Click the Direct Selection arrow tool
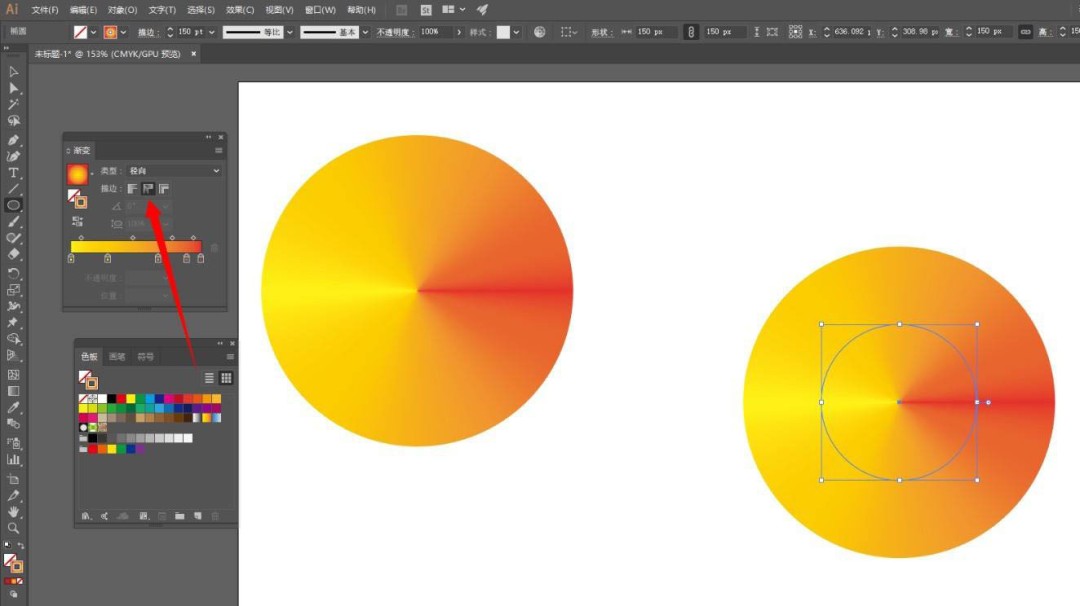The height and width of the screenshot is (606, 1080). pos(14,88)
